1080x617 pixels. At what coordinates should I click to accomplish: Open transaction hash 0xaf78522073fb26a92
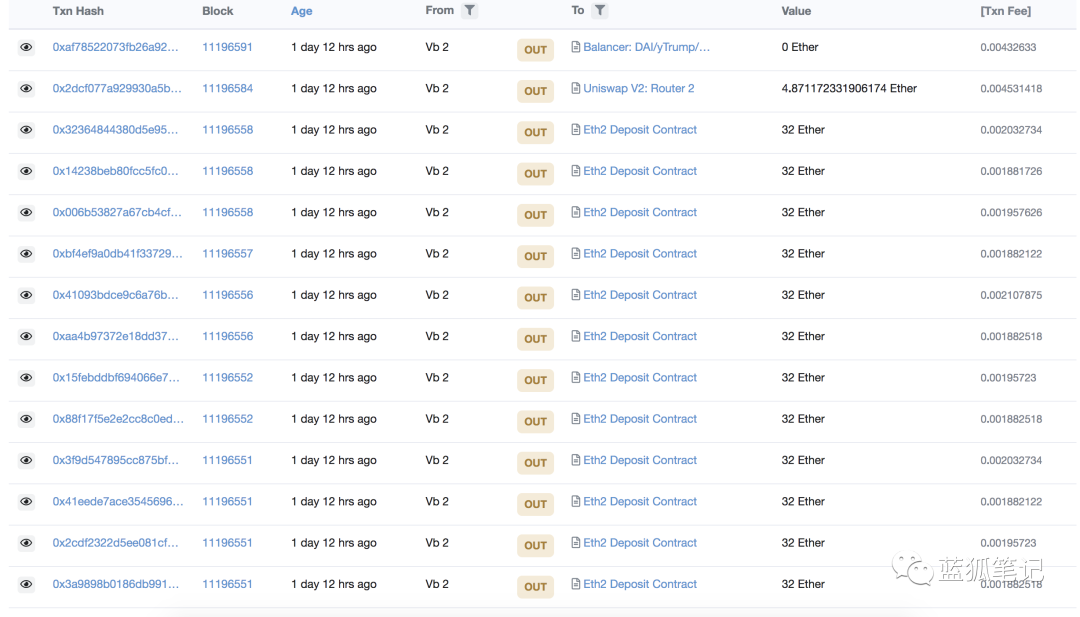coord(115,48)
